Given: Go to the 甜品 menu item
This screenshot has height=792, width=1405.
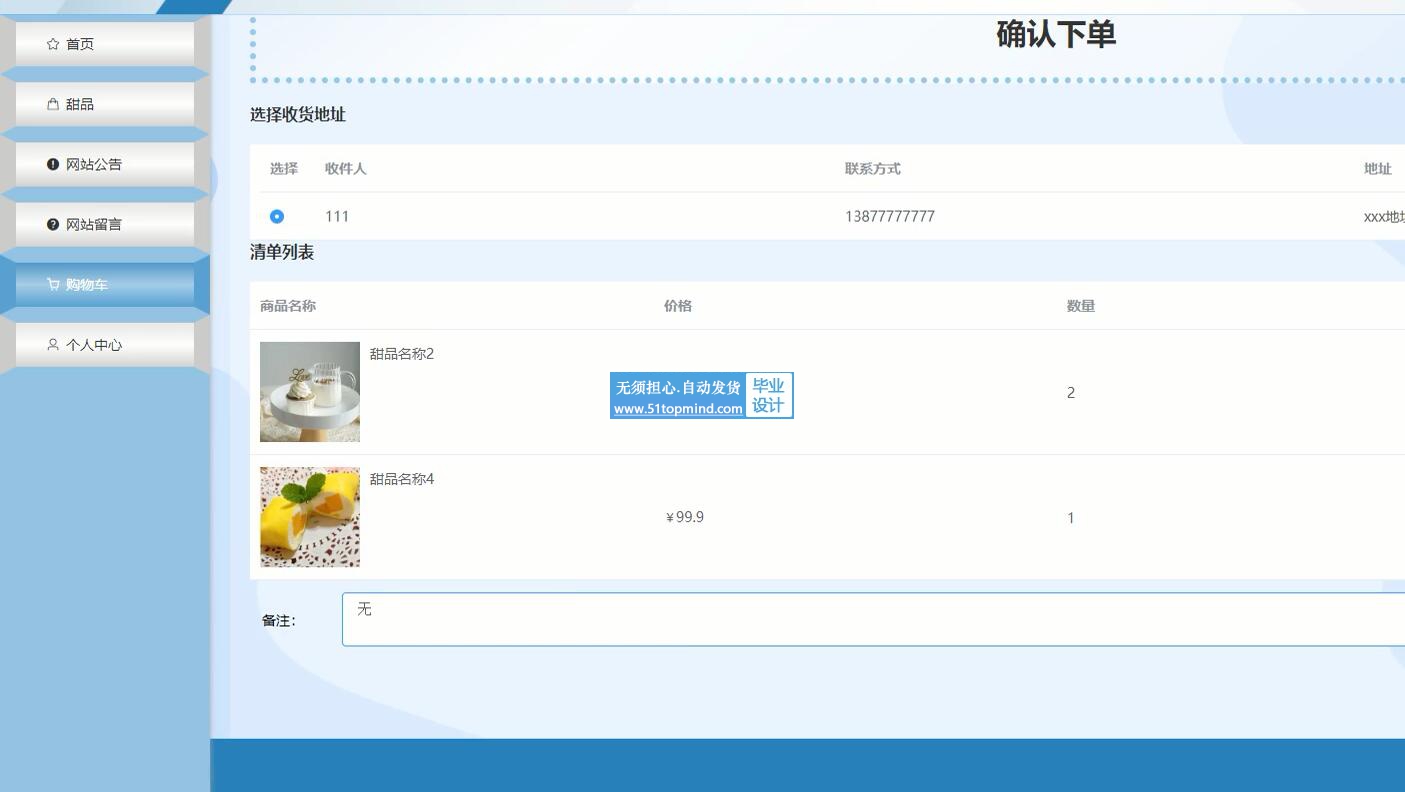Looking at the screenshot, I should click(x=105, y=104).
